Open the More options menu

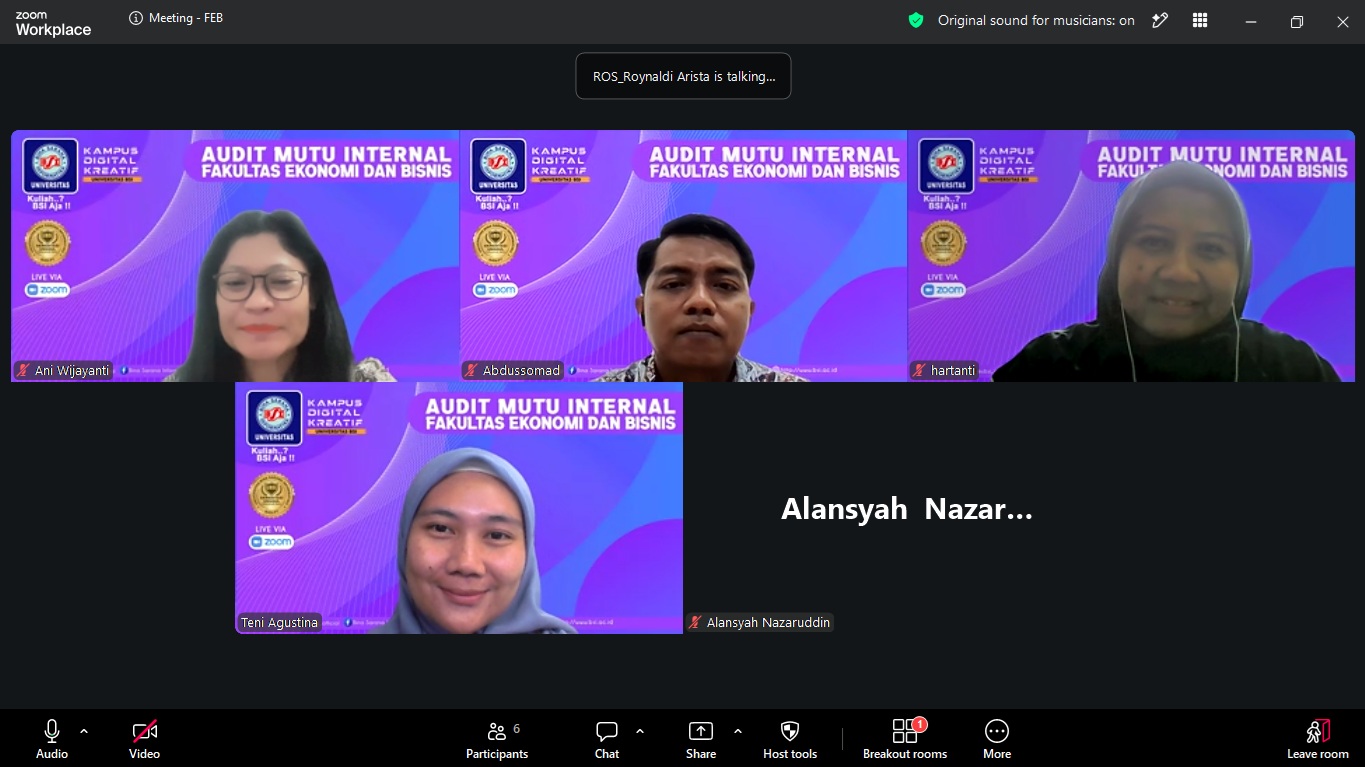[x=997, y=739]
